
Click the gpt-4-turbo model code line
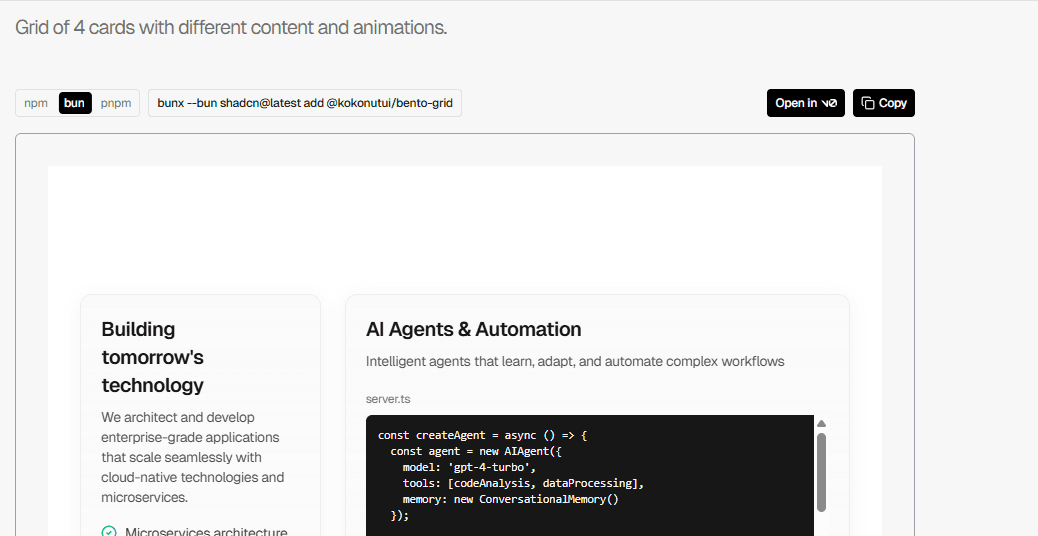click(x=469, y=467)
